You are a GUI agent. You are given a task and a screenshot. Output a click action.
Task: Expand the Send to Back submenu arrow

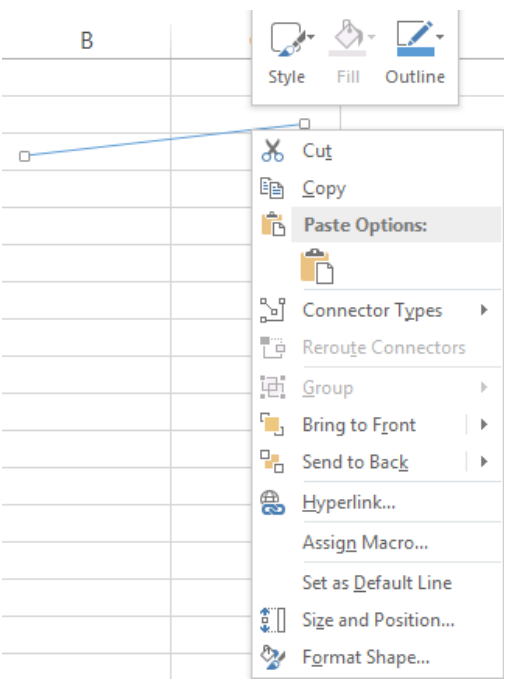(x=484, y=461)
